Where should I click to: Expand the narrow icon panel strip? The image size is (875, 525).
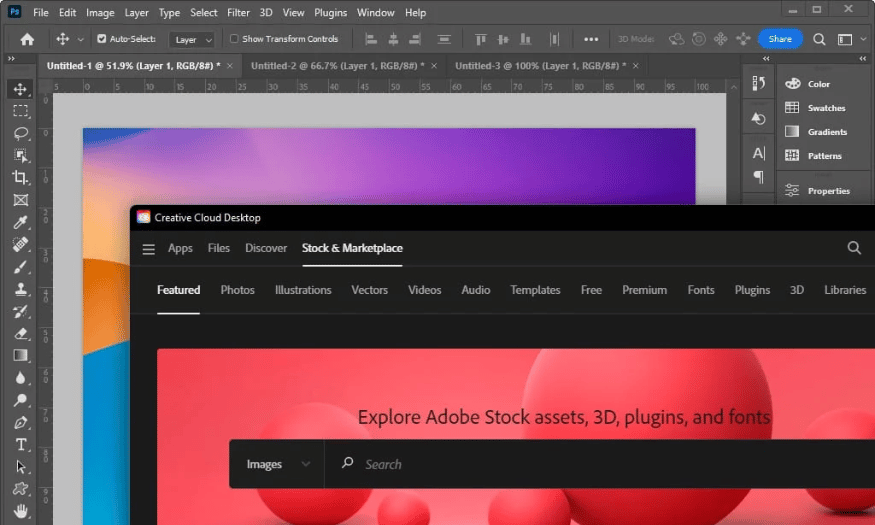click(766, 59)
